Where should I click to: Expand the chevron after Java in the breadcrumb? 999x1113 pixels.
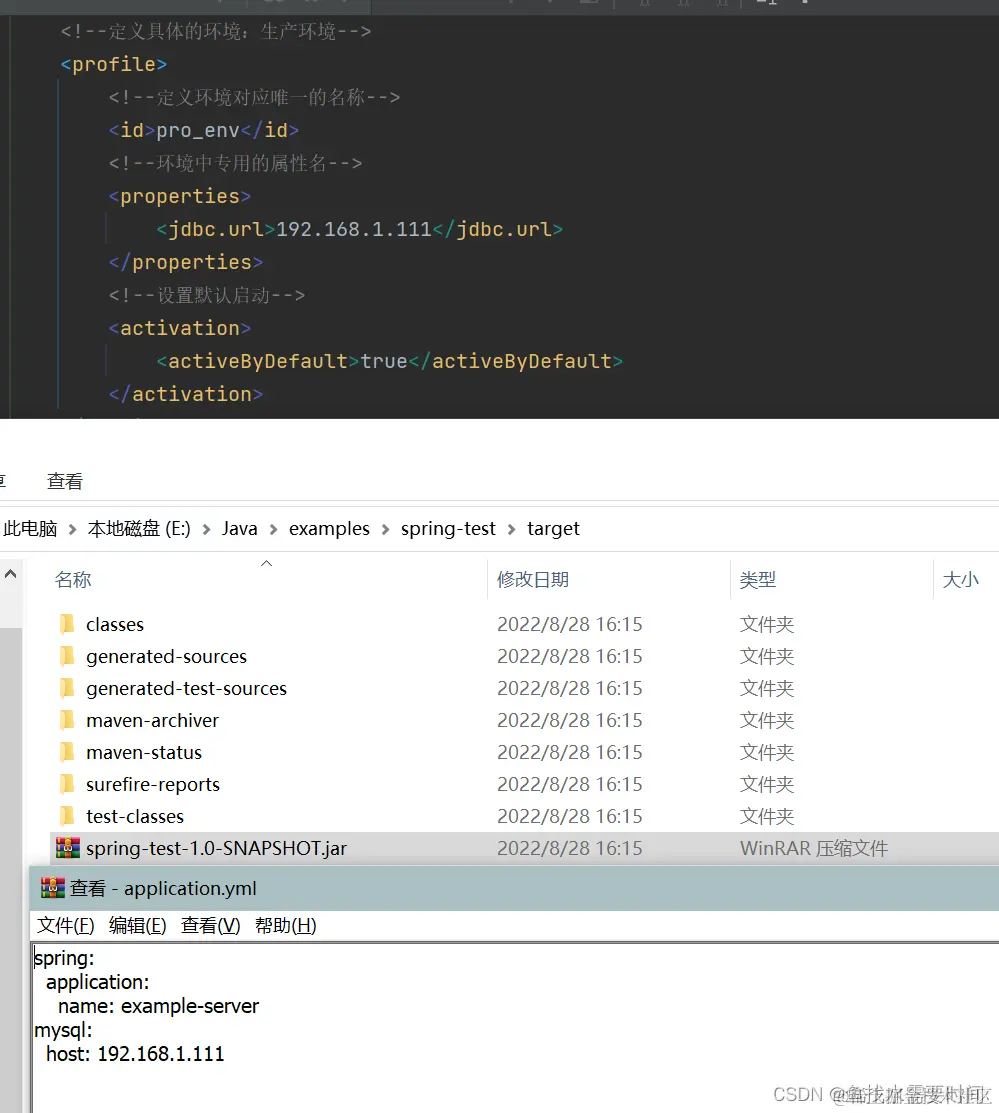(273, 530)
